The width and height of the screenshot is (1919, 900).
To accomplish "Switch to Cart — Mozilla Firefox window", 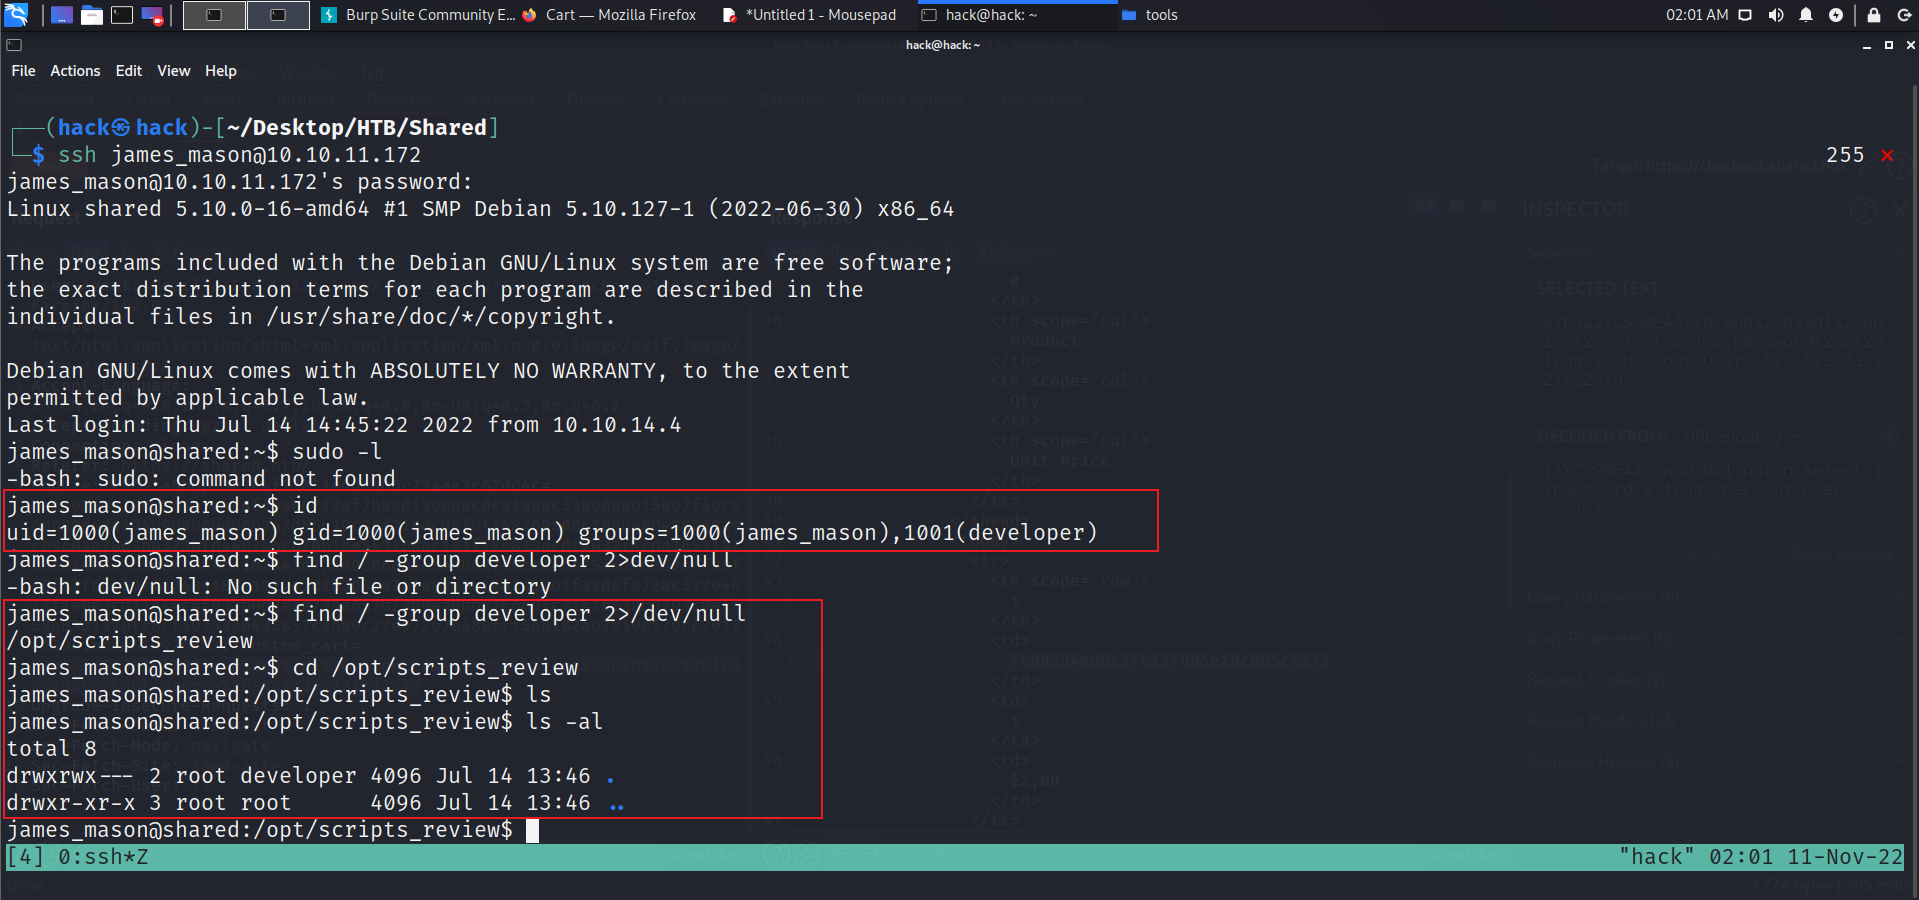I will (x=610, y=15).
